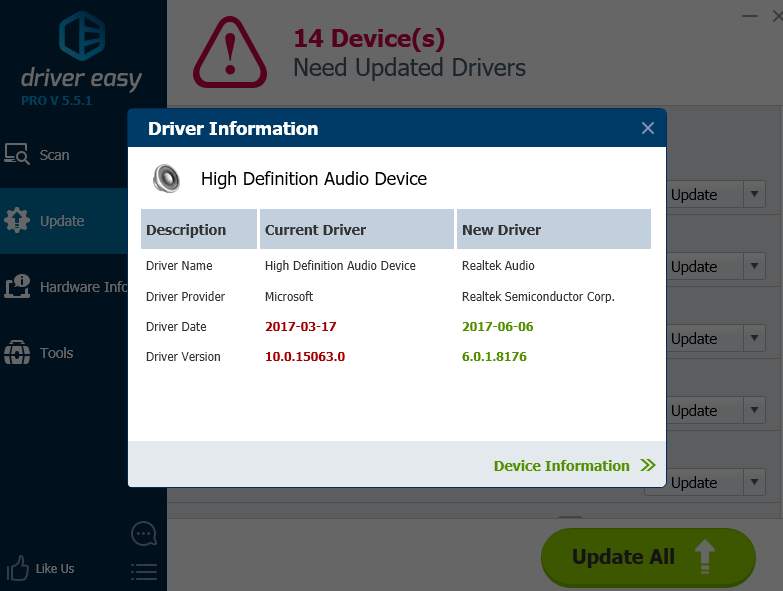Click the Update All button
This screenshot has height=591, width=783.
tap(648, 557)
